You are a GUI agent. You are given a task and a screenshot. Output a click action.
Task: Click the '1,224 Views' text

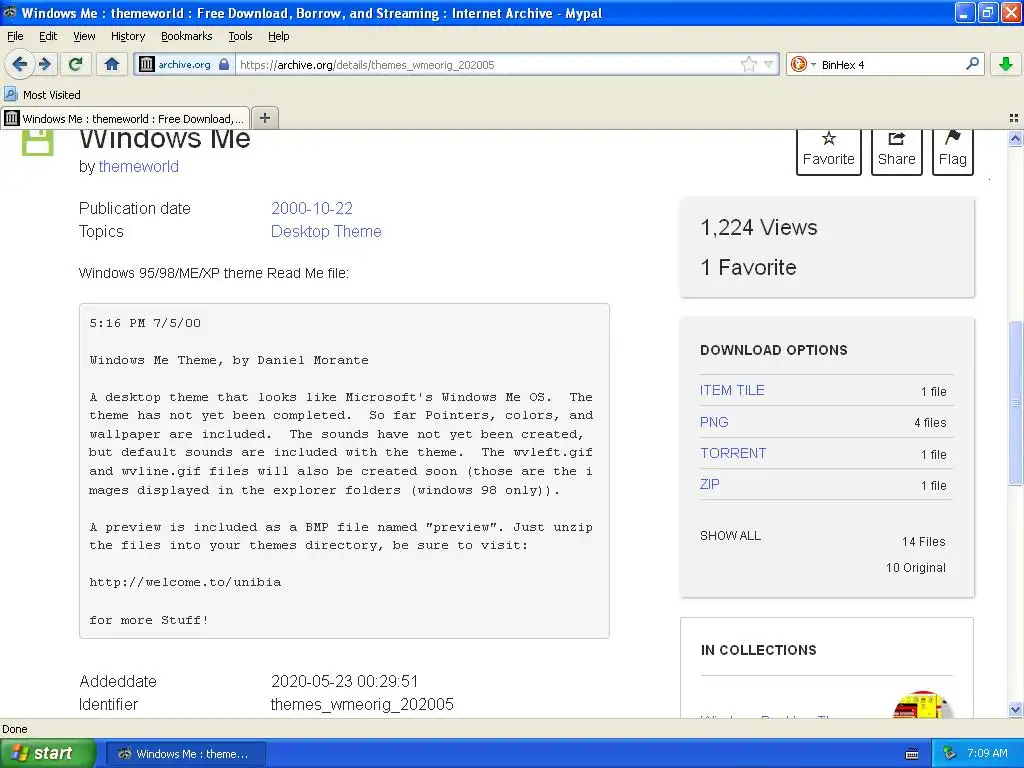[759, 227]
